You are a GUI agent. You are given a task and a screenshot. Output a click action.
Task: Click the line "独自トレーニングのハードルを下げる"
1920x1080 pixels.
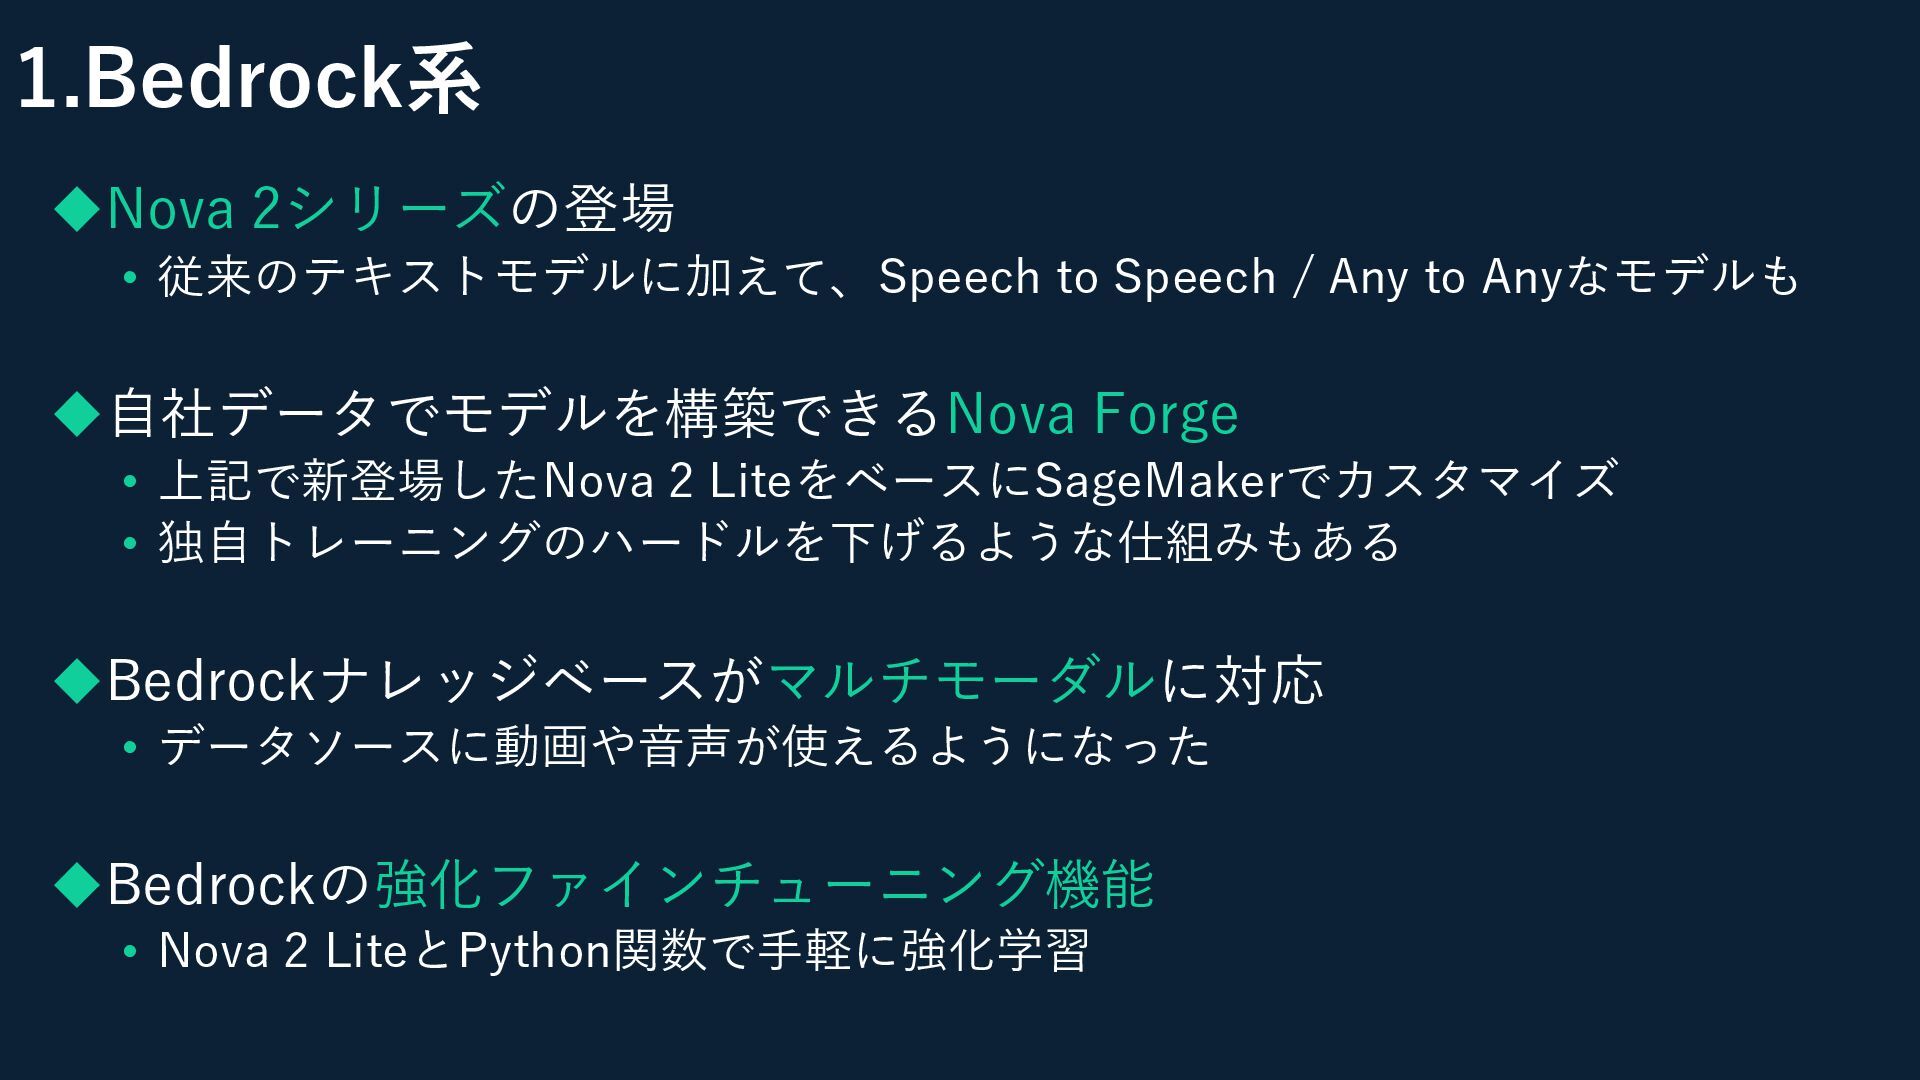(x=780, y=543)
